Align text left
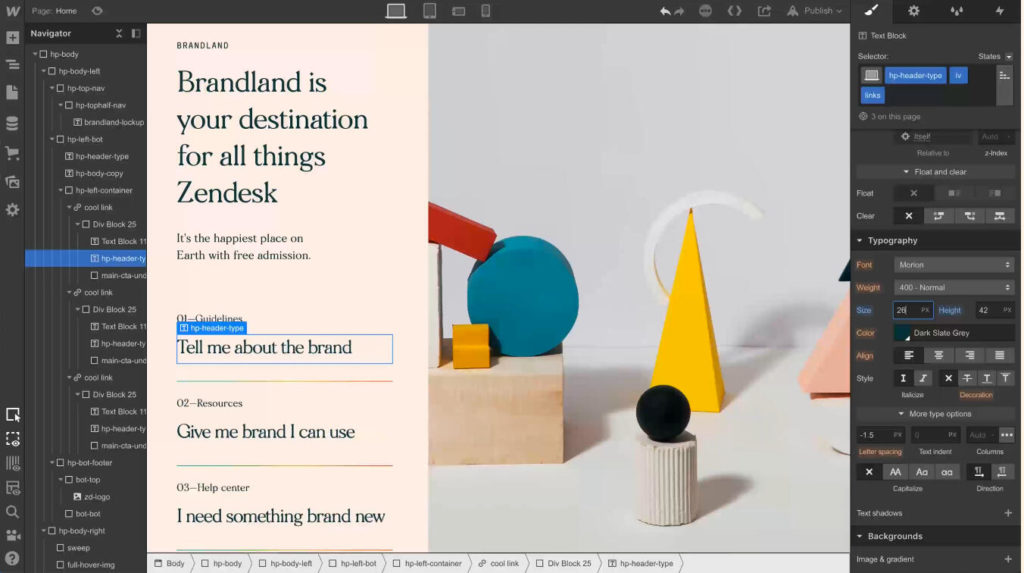 click(x=908, y=355)
